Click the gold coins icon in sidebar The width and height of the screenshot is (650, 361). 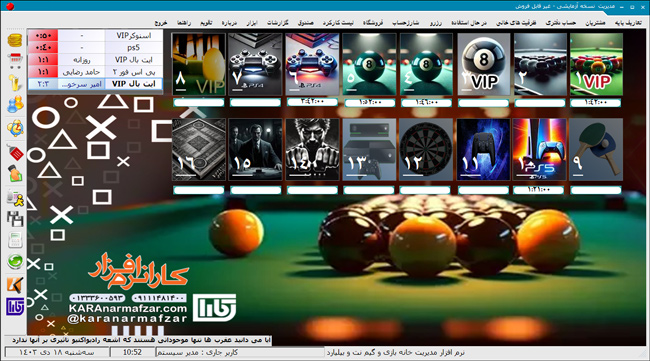tap(15, 41)
